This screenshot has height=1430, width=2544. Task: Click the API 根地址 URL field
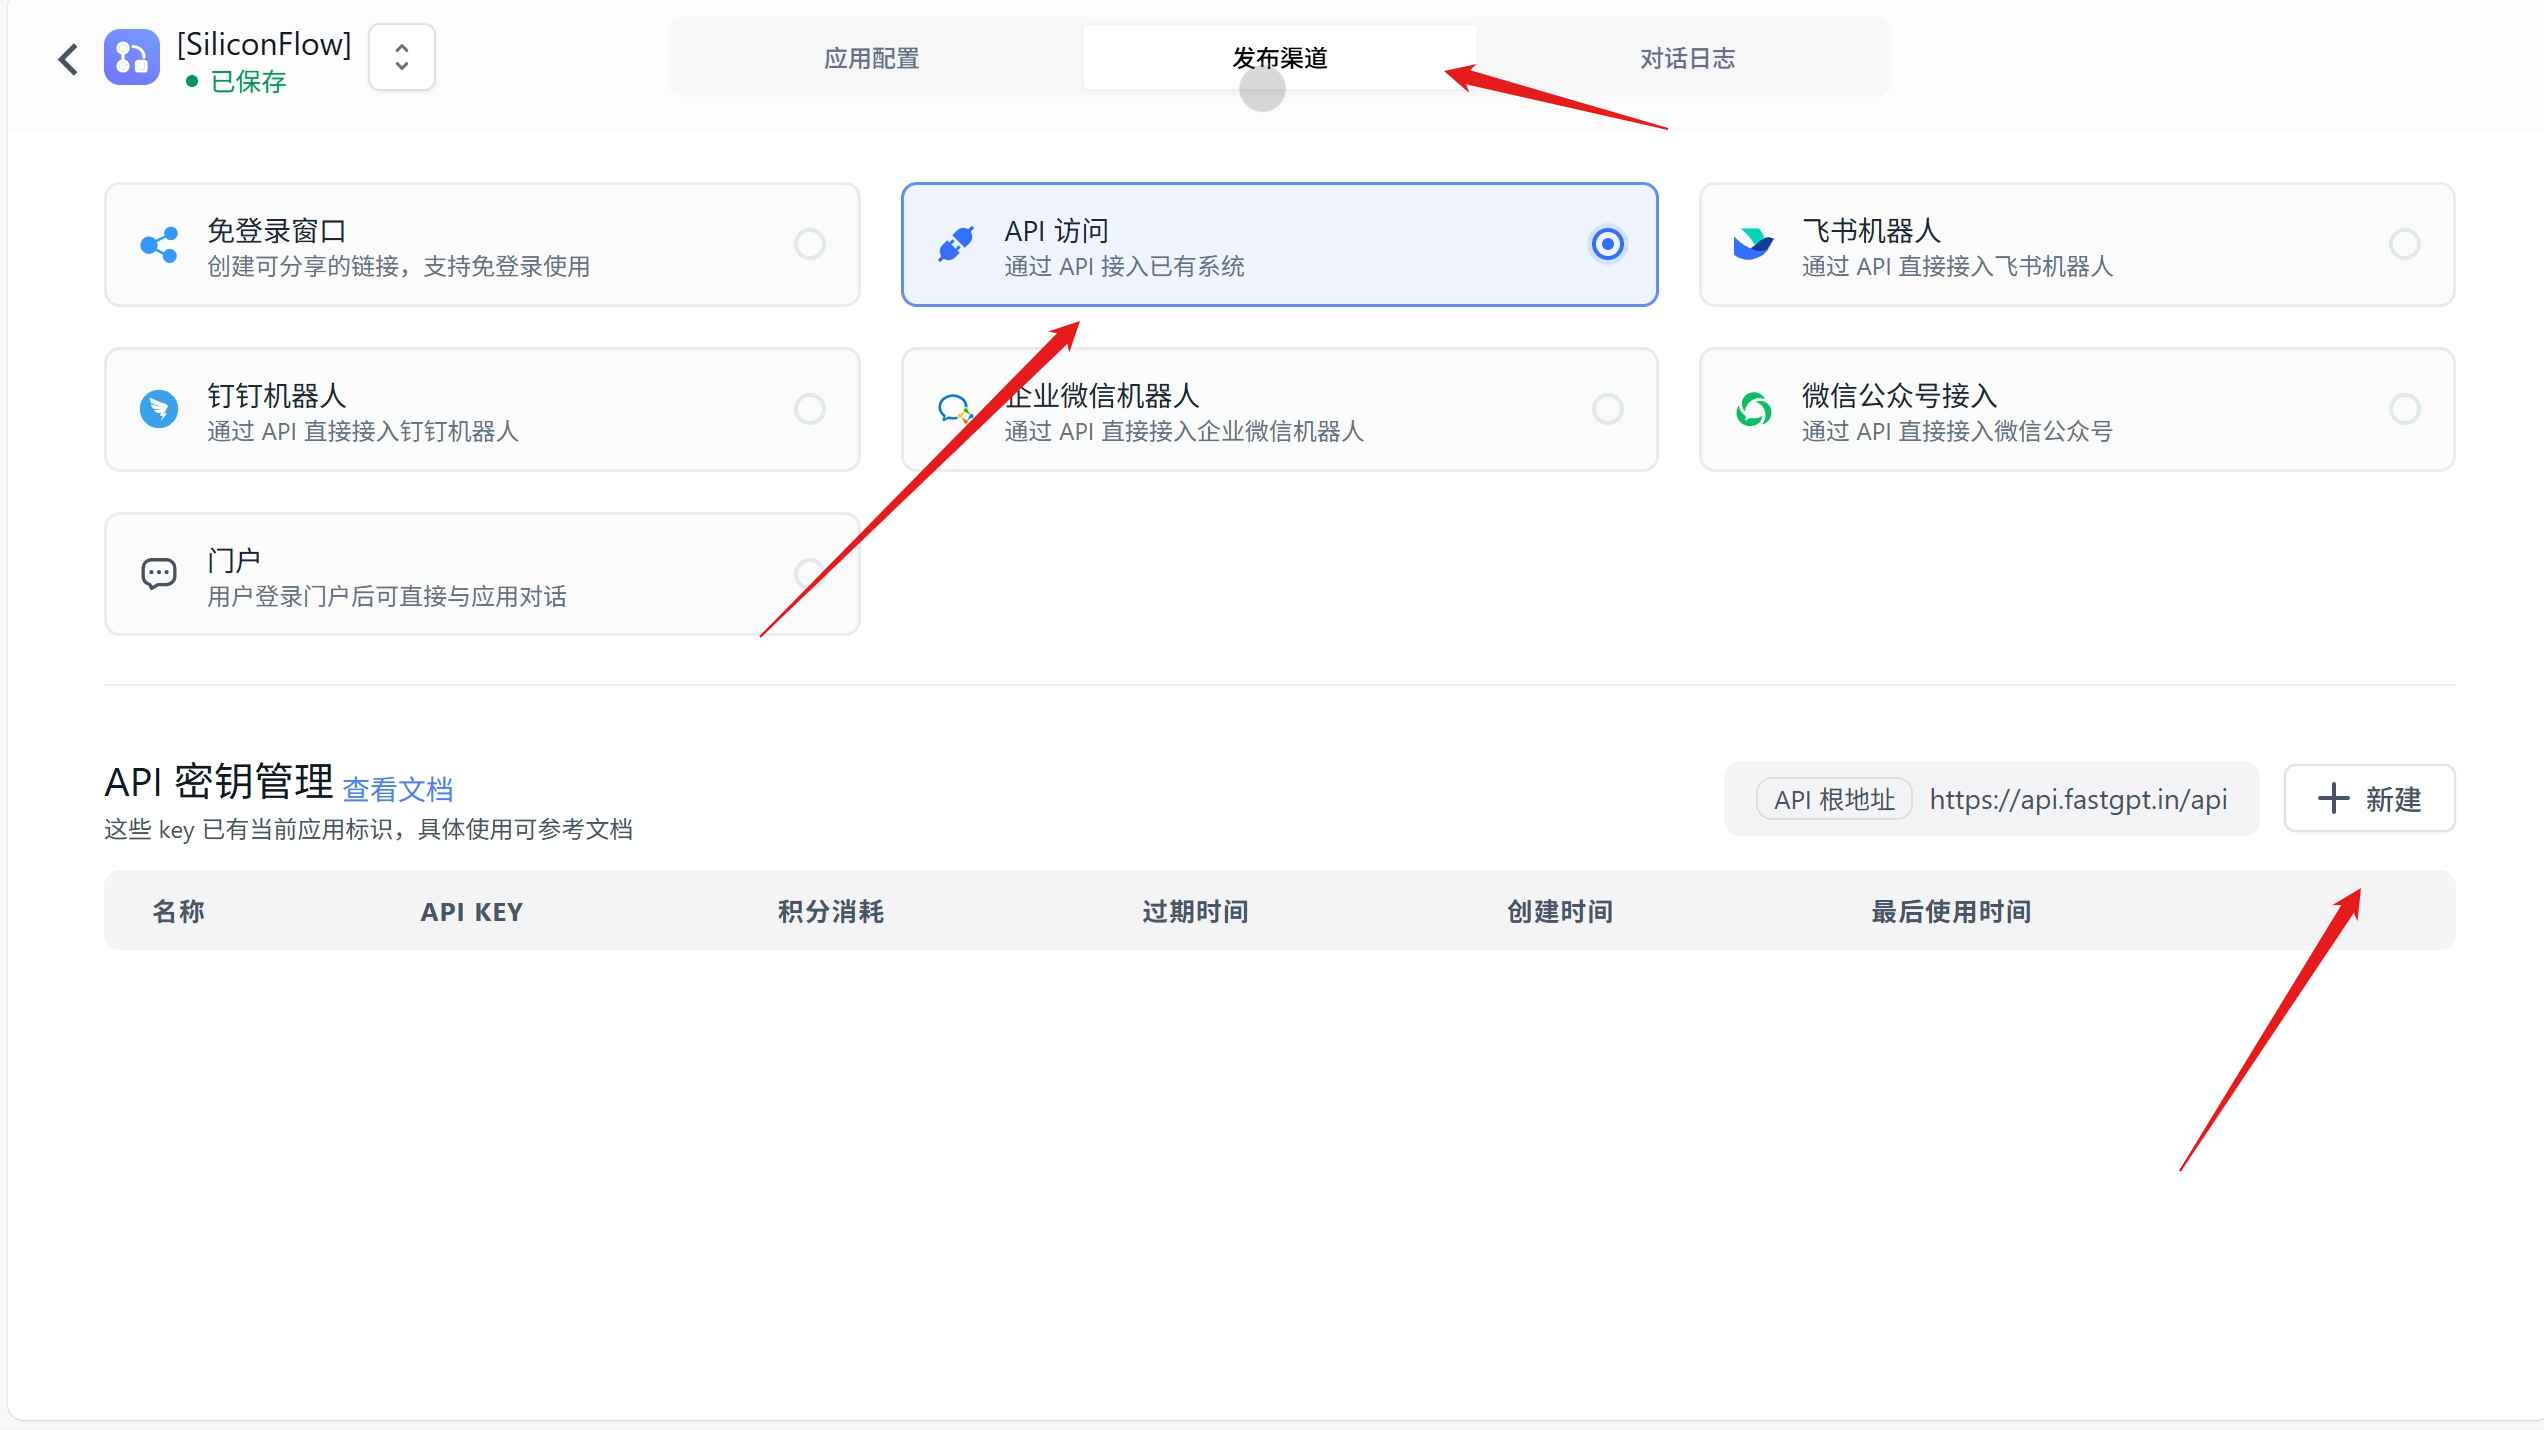(x=2078, y=798)
